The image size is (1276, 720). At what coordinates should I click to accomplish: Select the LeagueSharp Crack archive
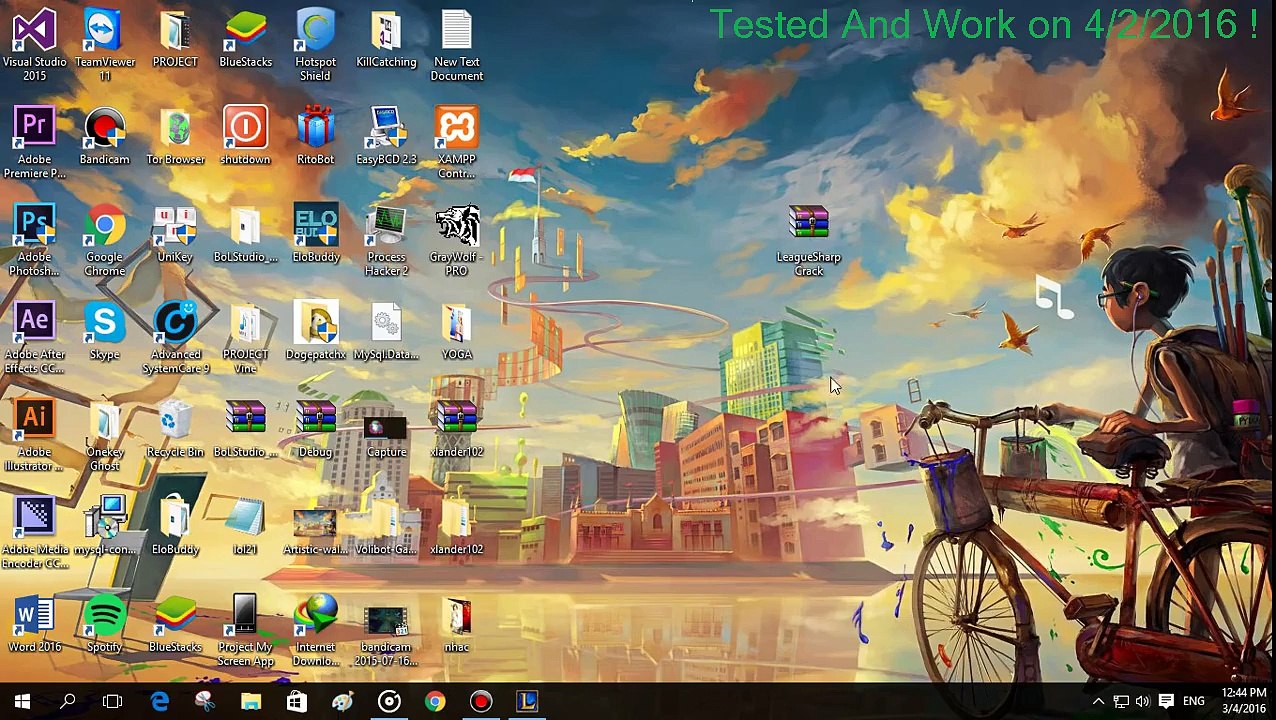809,240
